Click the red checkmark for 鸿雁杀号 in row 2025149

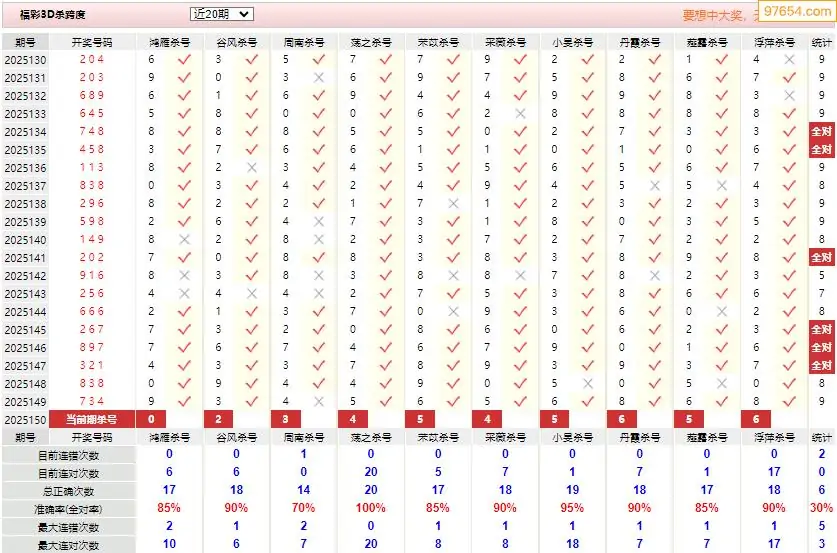pos(184,401)
